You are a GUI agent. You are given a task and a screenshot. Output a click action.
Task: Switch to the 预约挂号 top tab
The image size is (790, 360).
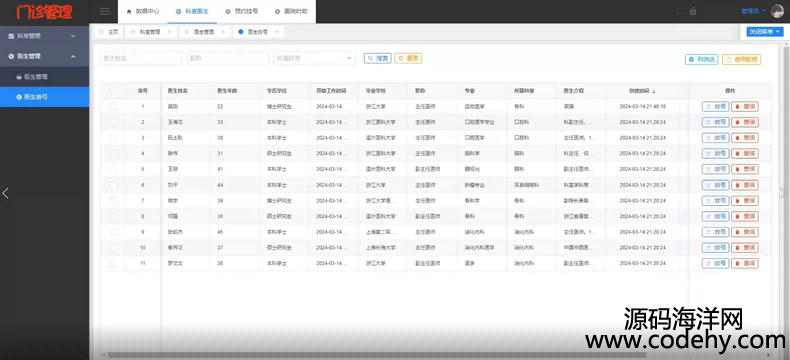pos(241,11)
